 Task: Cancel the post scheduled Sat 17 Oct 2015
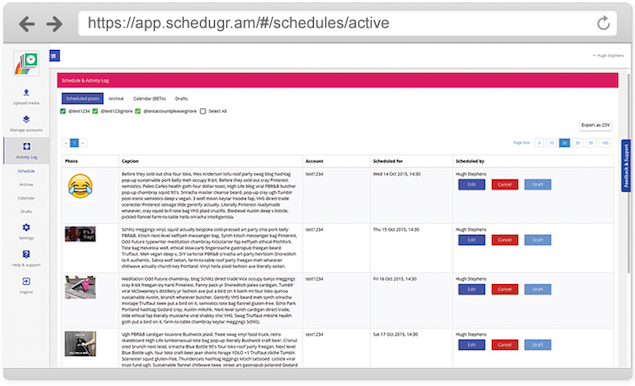click(505, 345)
